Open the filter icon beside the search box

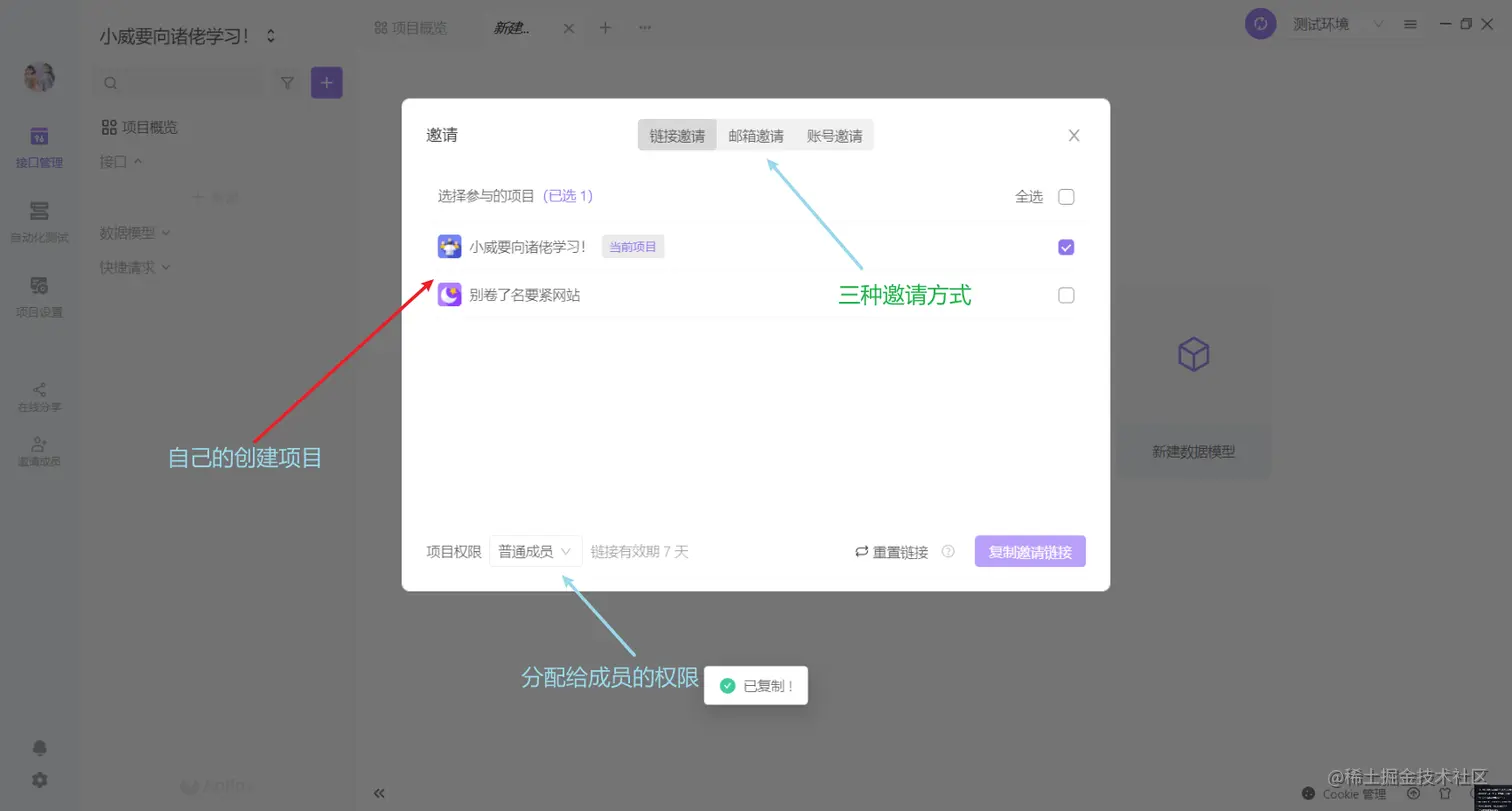[286, 83]
